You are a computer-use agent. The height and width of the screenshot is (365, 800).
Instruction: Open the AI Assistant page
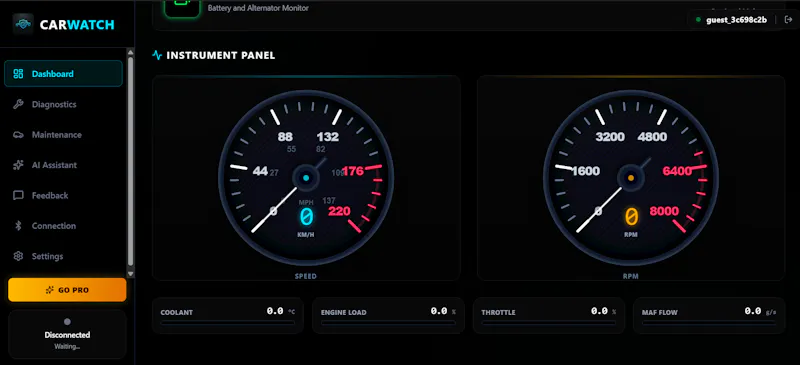63,165
